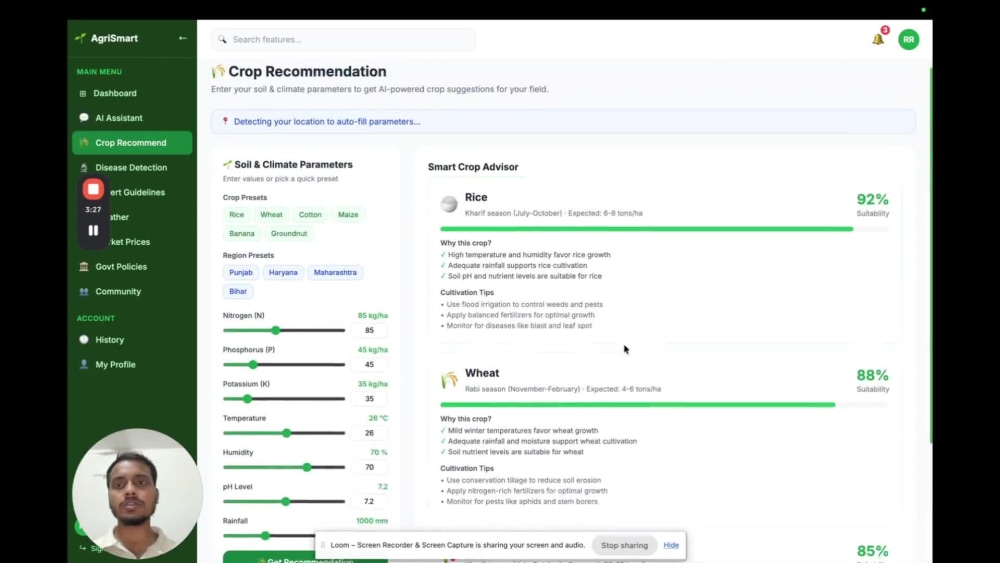Click the Temperature slider
Image resolution: width=1000 pixels, height=563 pixels.
coord(284,433)
